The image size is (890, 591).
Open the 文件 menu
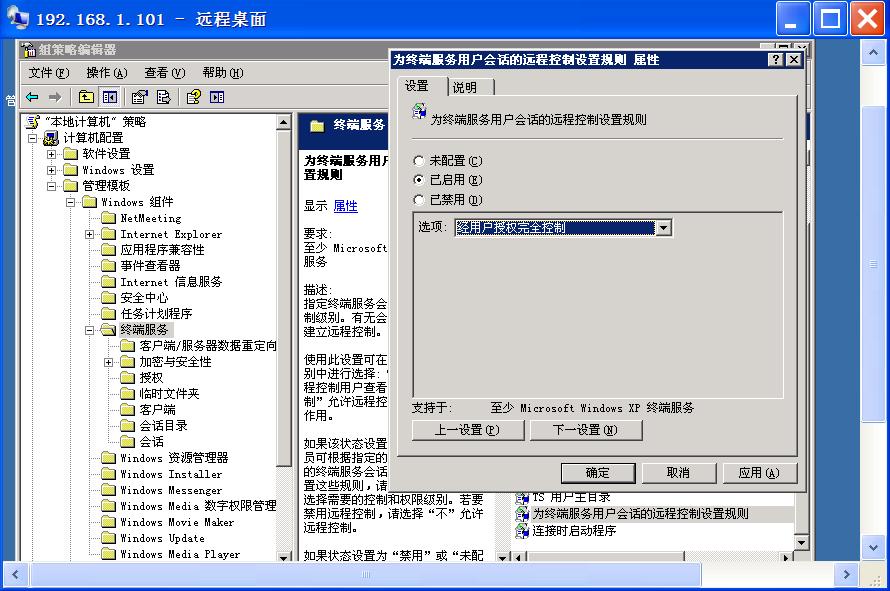tap(49, 73)
